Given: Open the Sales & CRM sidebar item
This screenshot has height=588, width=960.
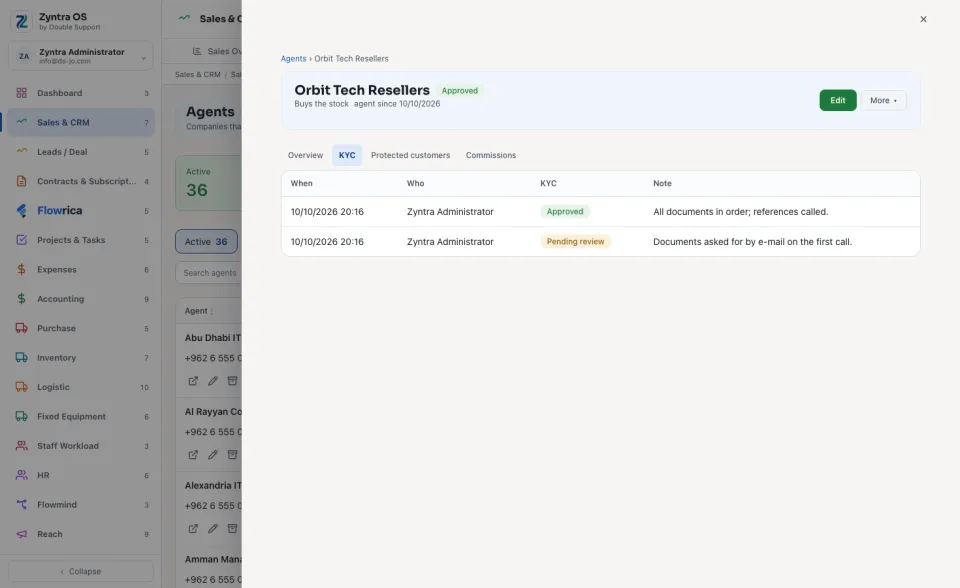Looking at the screenshot, I should (x=81, y=122).
